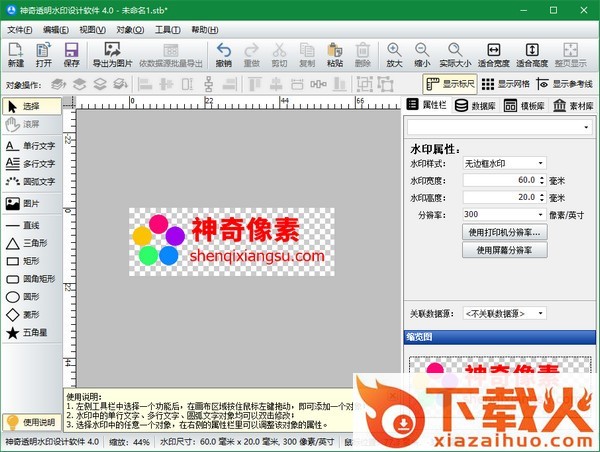This screenshot has width=600, height=452.
Task: Toggle 显示网格 show grid
Action: (x=505, y=84)
